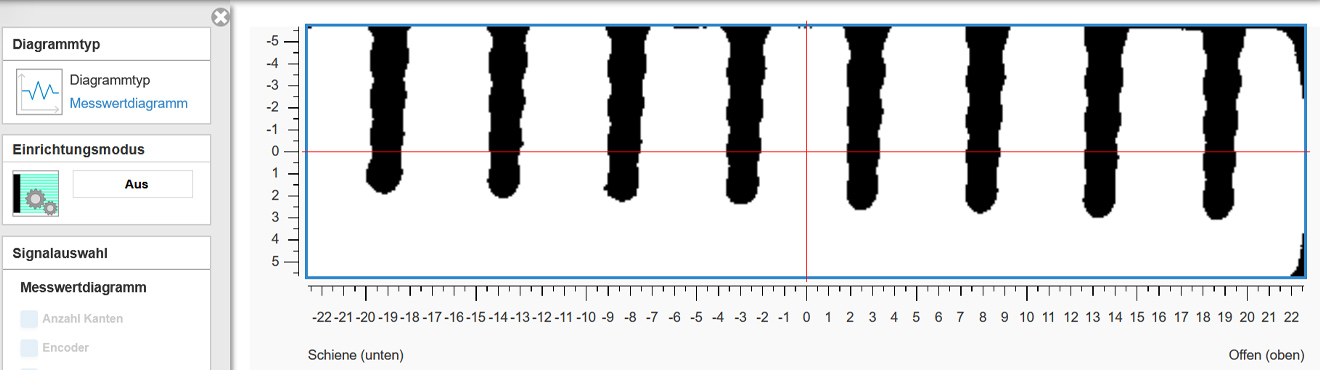Click the -20 tick on horizontal axis

(x=365, y=317)
